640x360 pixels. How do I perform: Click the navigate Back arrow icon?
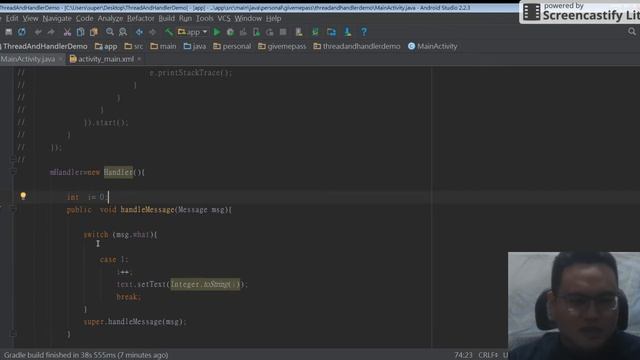coord(139,32)
